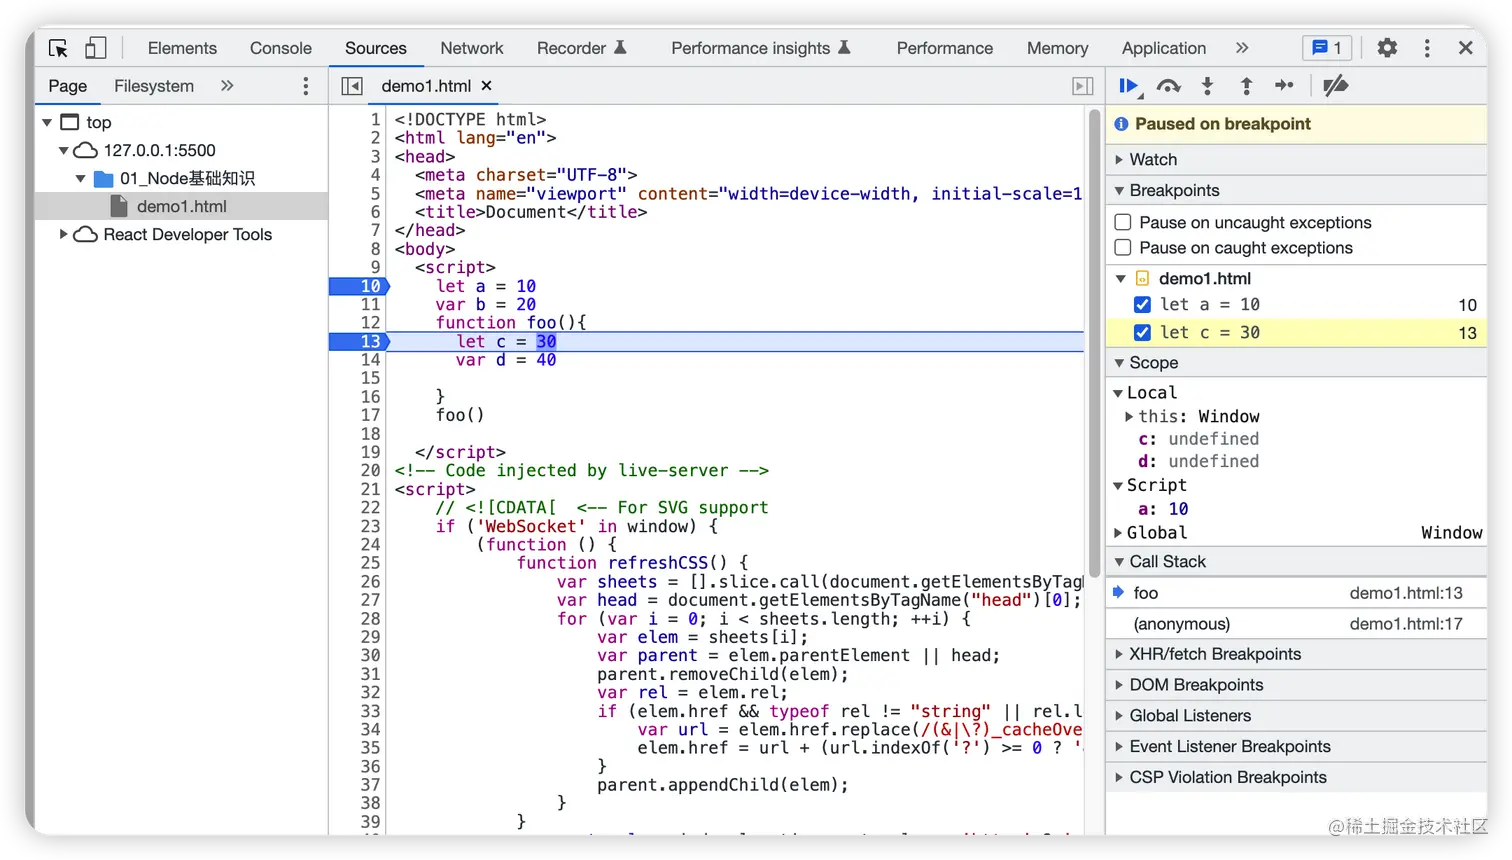
Task: Collapse the 127.0.0.1:5500 tree node
Action: tap(63, 151)
